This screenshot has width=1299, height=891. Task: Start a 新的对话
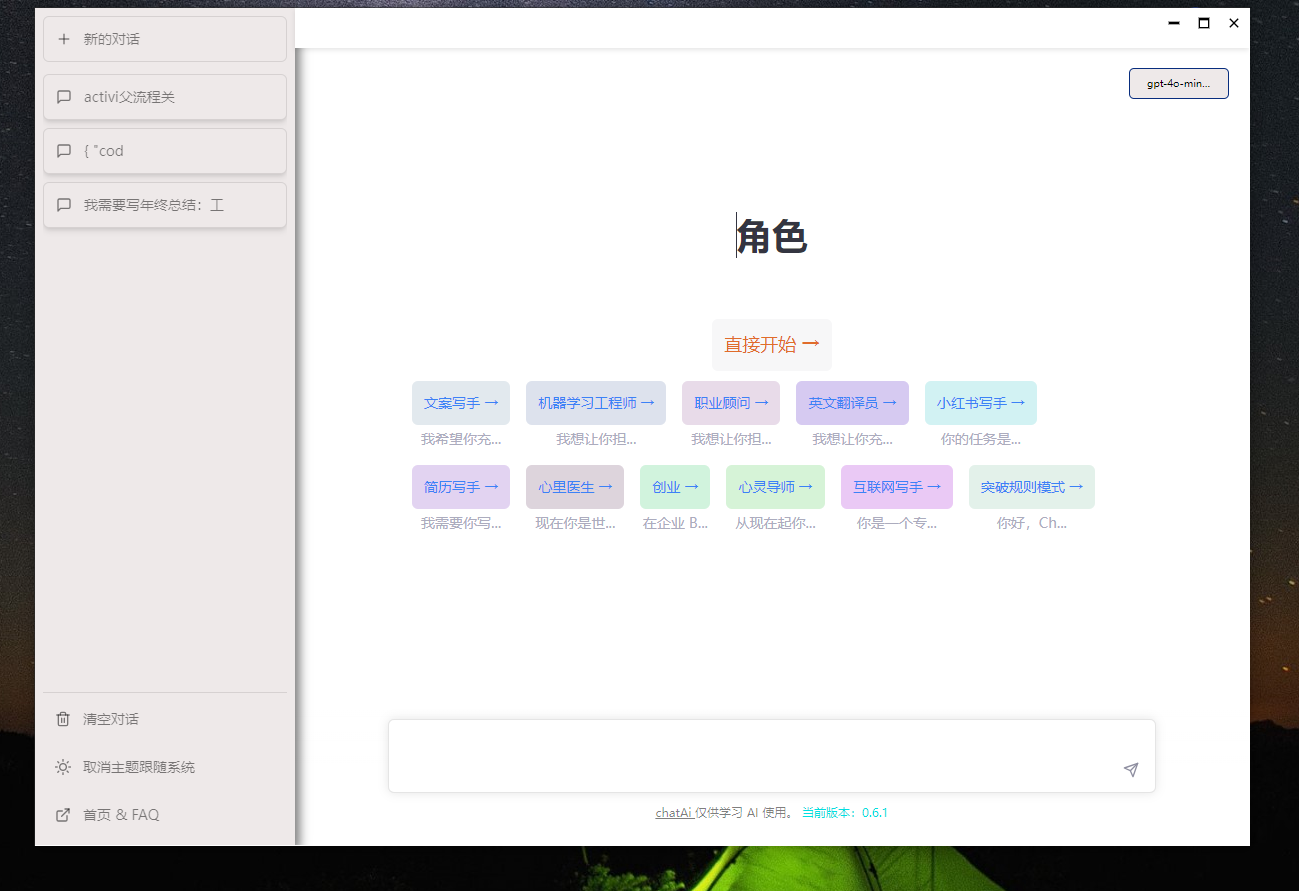[165, 39]
